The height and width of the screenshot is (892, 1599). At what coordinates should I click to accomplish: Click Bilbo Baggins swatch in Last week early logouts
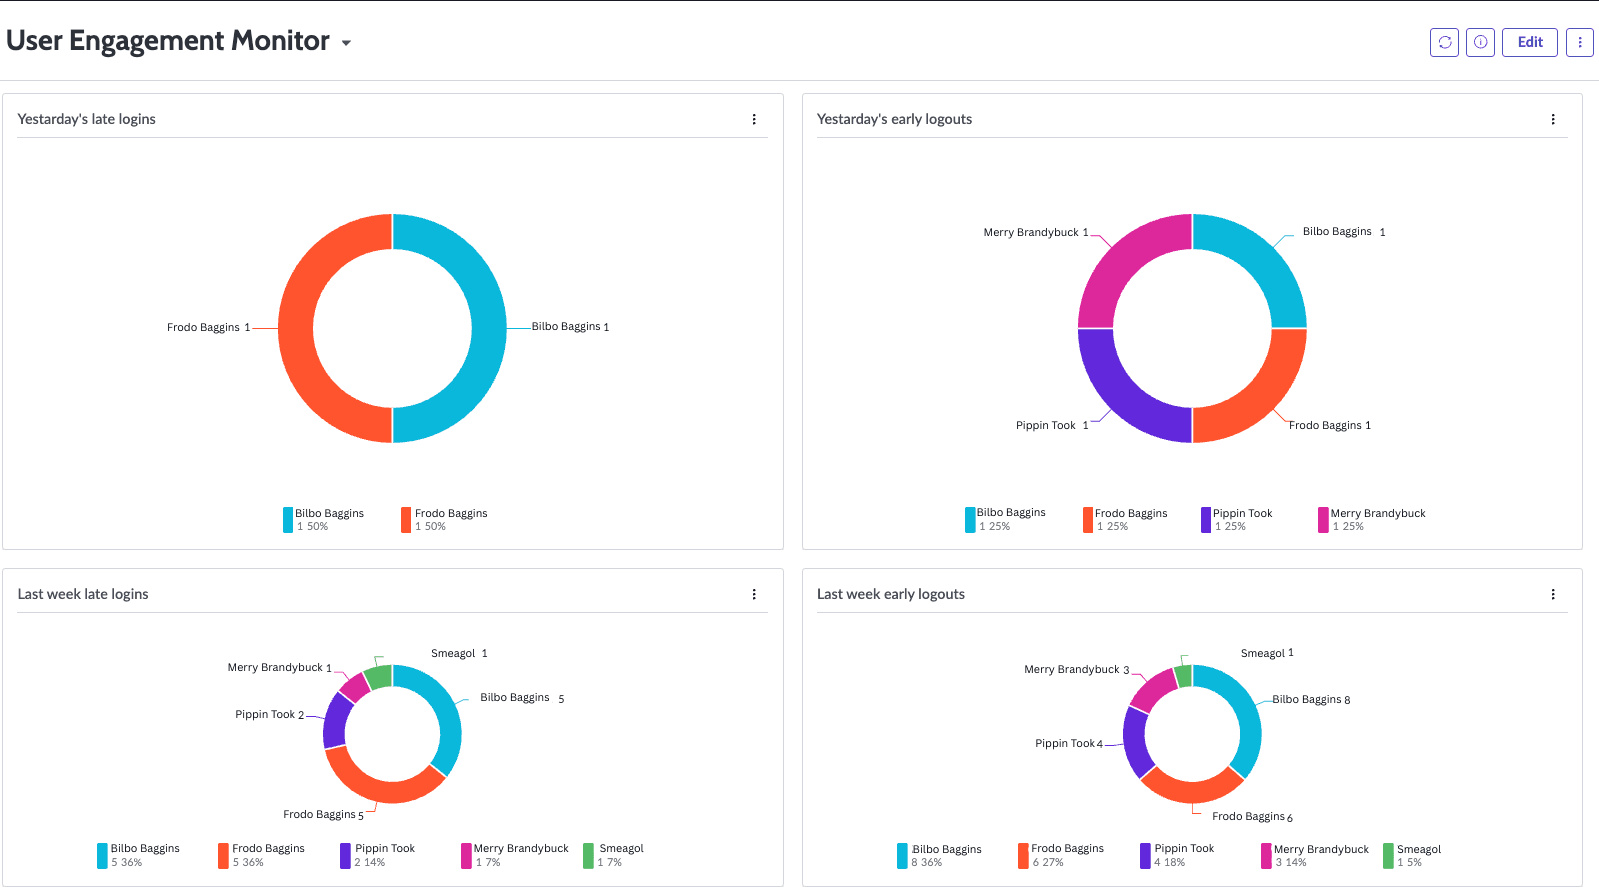902,856
